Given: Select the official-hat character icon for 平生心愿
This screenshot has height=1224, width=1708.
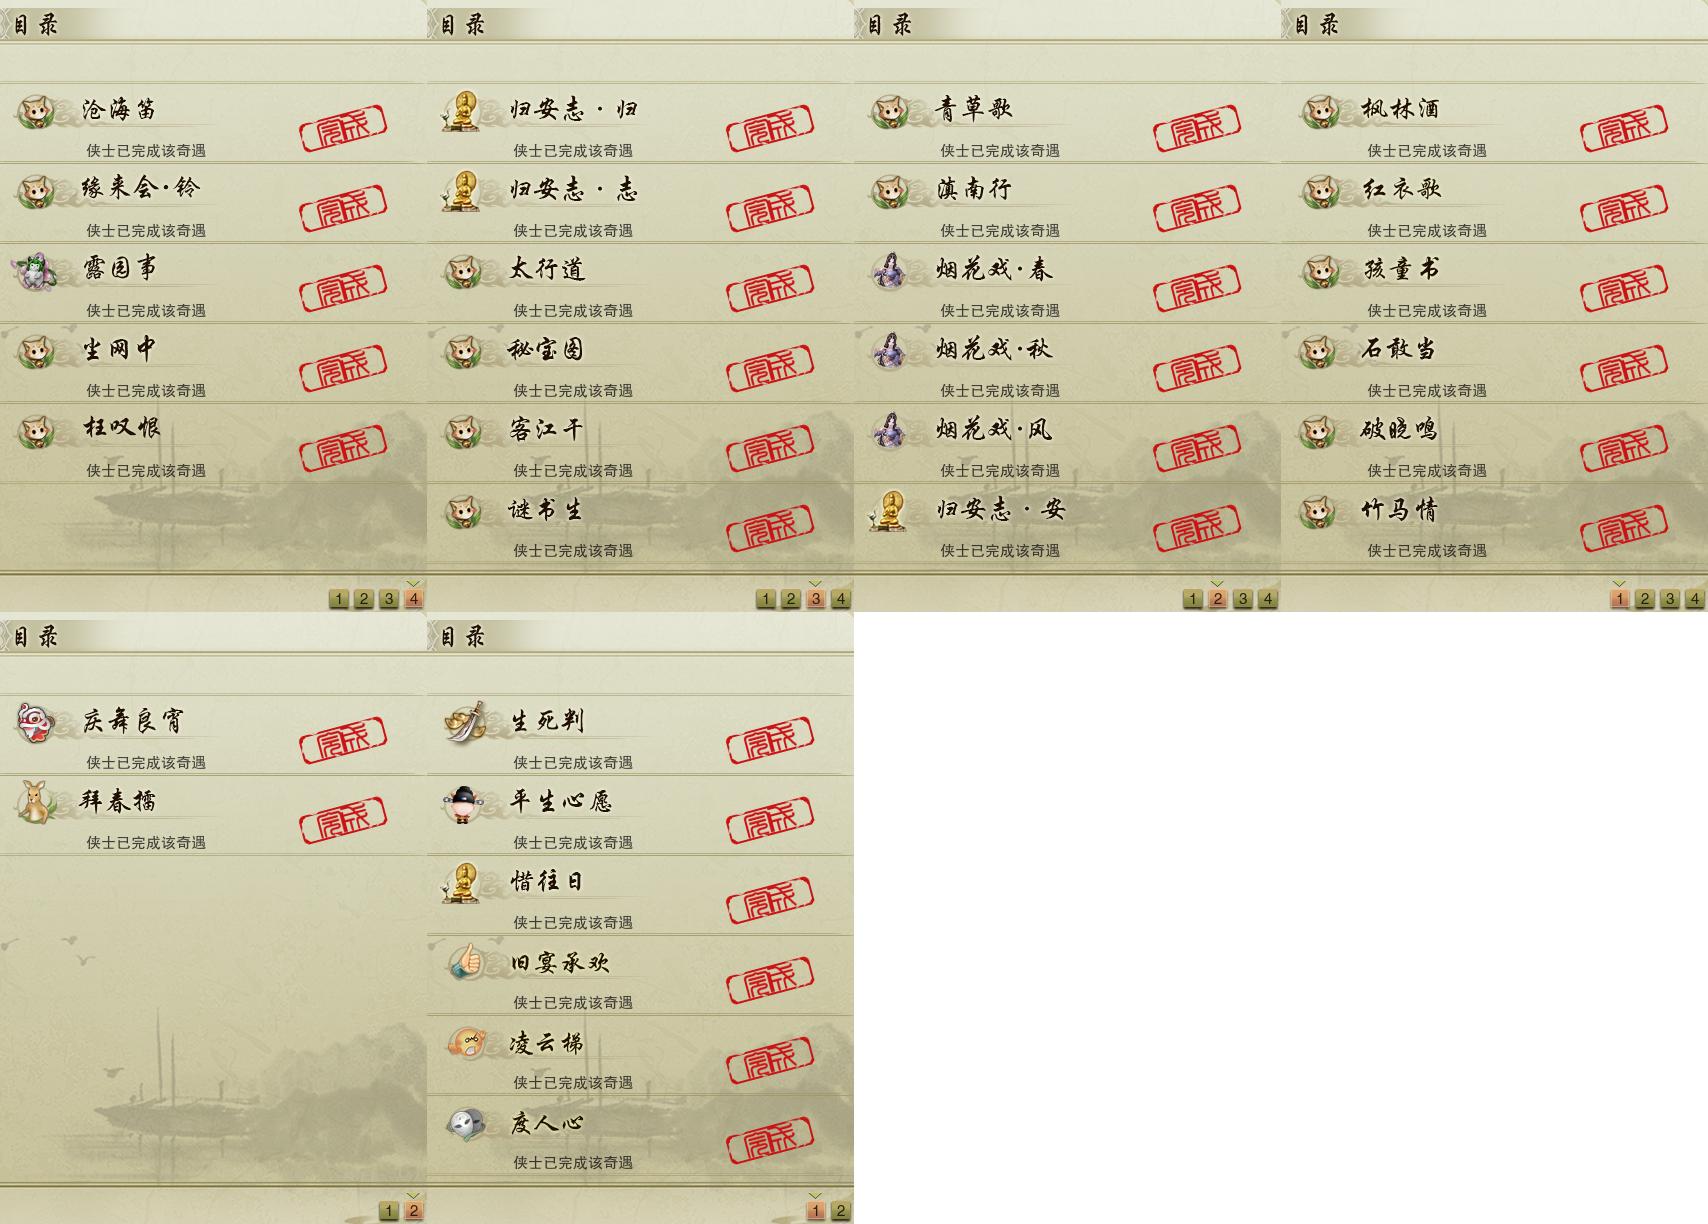Looking at the screenshot, I should 462,802.
